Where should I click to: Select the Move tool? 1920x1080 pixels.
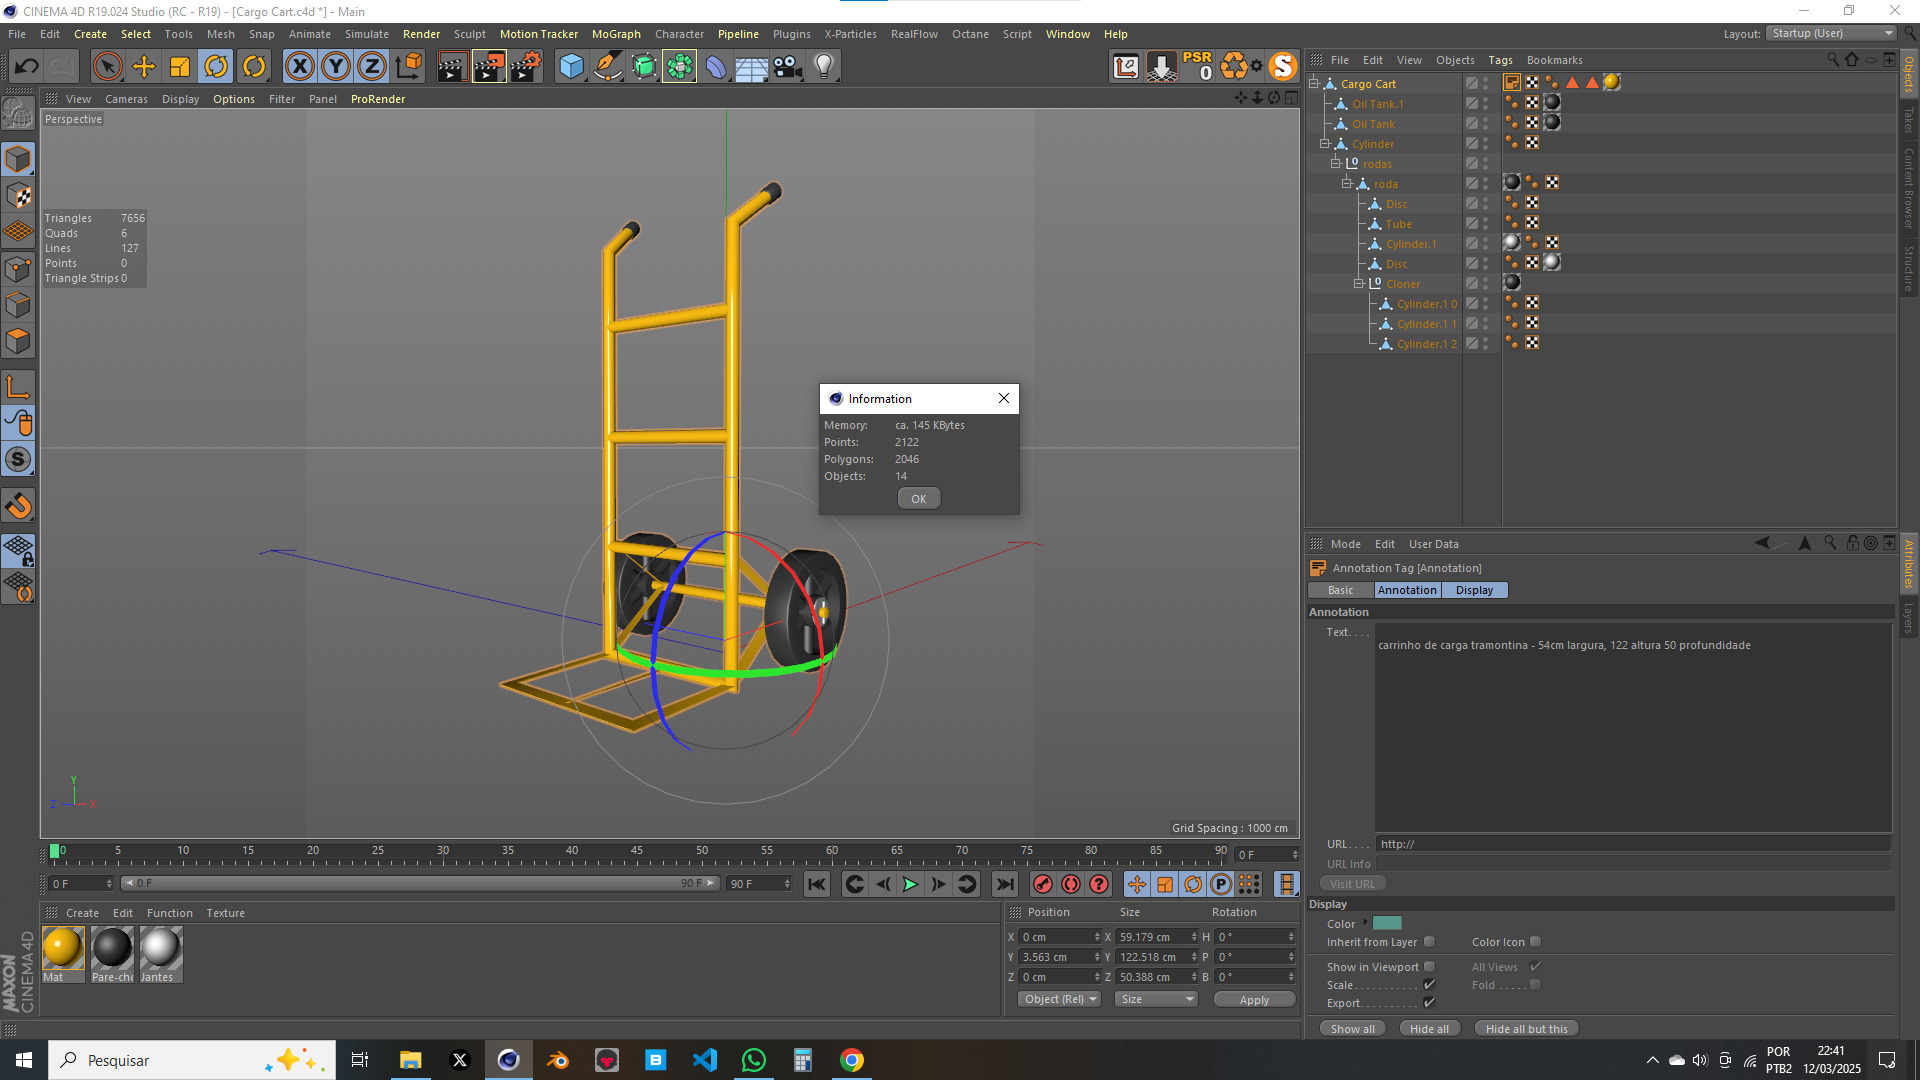[x=144, y=67]
